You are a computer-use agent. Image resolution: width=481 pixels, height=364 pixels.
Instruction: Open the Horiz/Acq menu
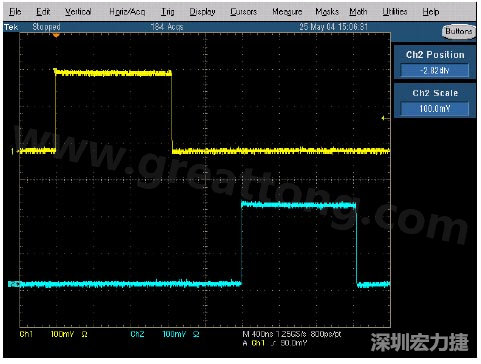point(127,12)
